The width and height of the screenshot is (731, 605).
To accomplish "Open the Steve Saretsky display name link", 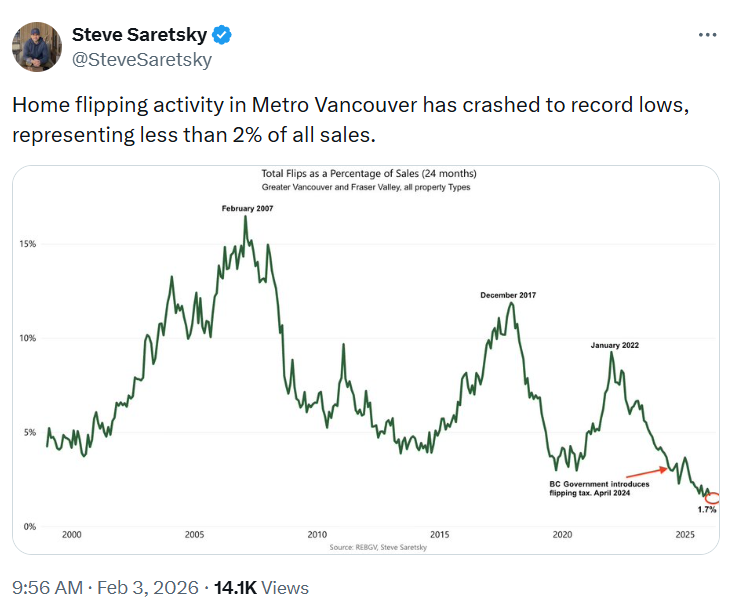I will click(x=139, y=36).
